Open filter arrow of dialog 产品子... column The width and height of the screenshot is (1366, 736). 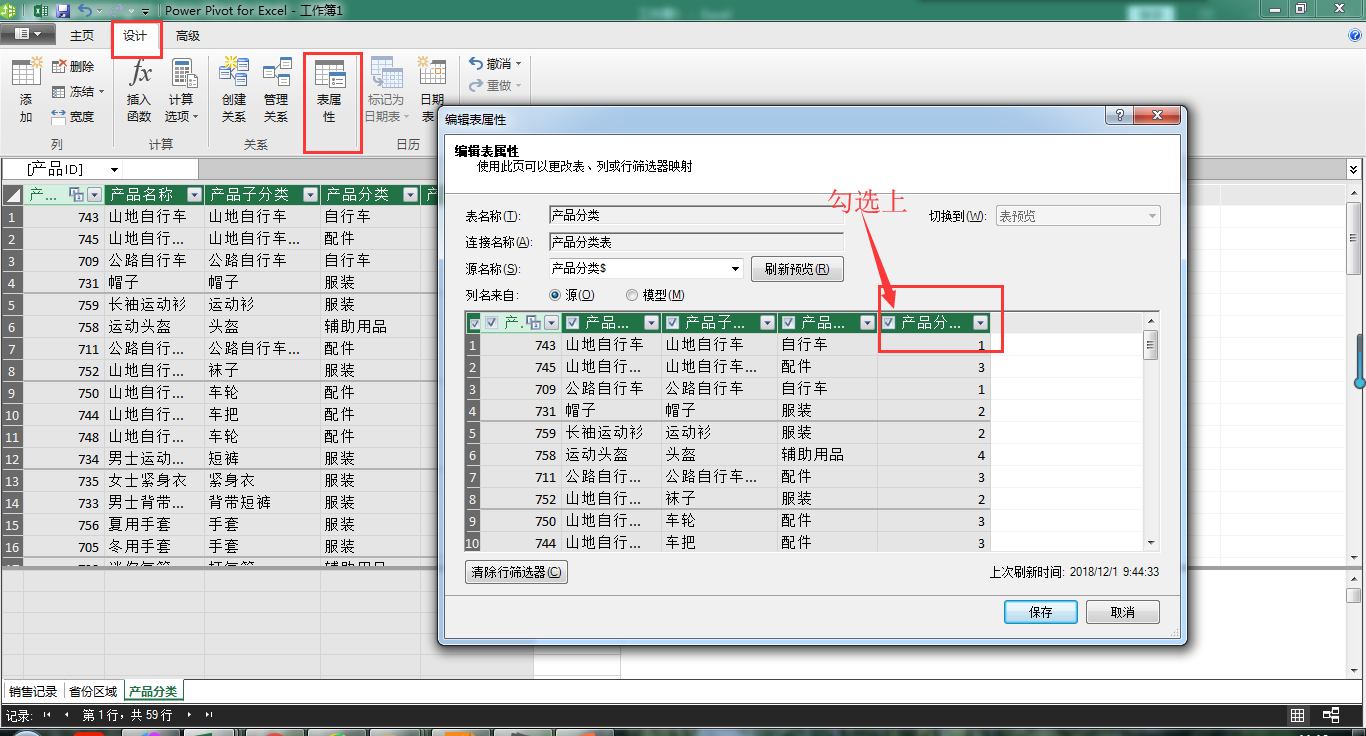point(767,322)
